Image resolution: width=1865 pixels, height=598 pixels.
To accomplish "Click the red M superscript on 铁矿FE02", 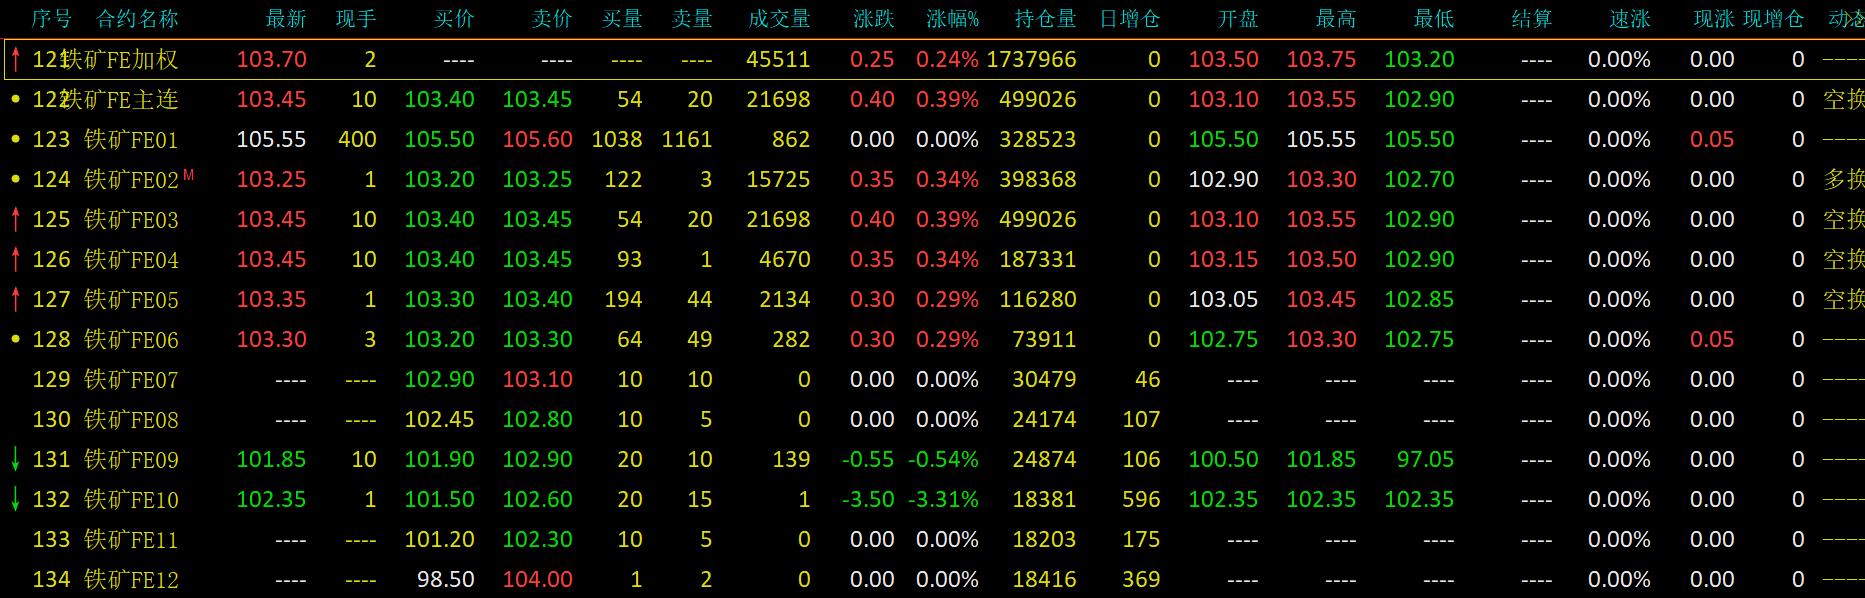I will (x=189, y=175).
